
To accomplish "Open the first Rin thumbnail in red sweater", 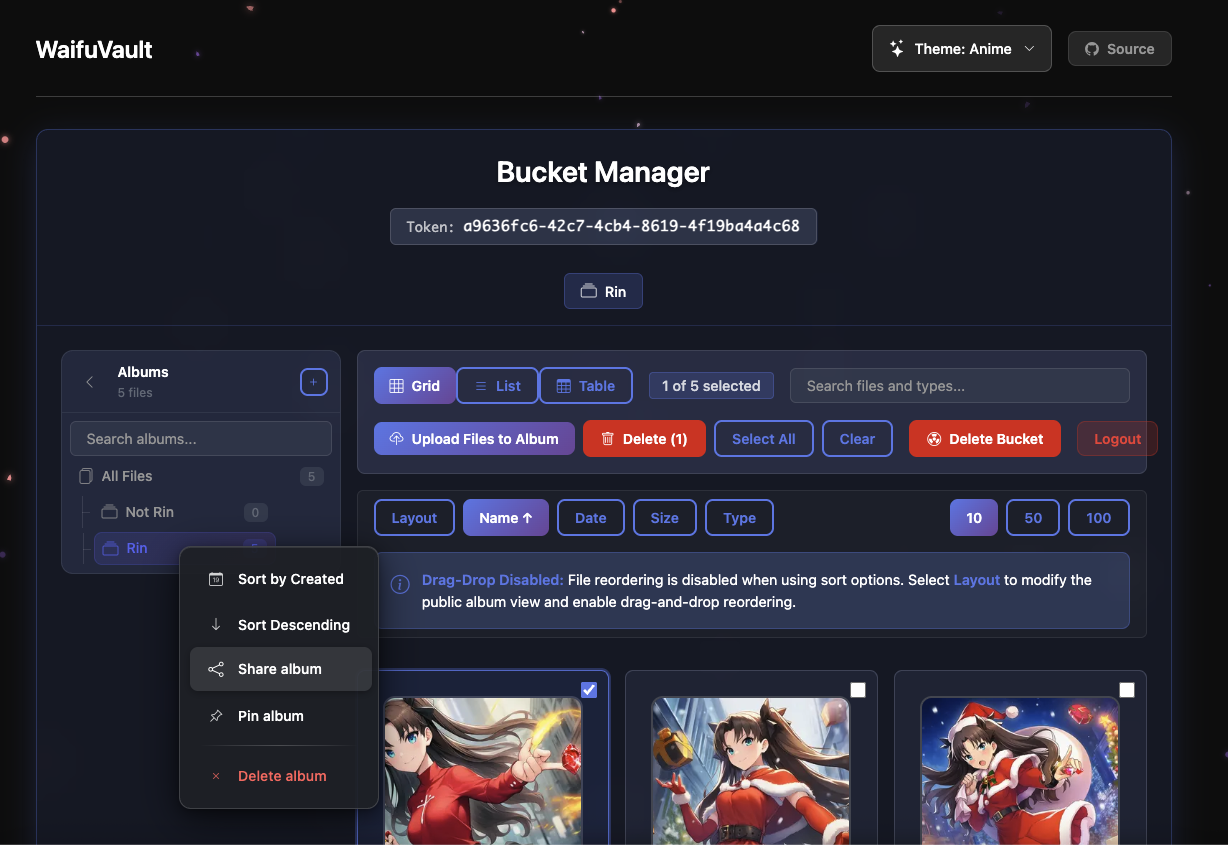I will pos(483,770).
